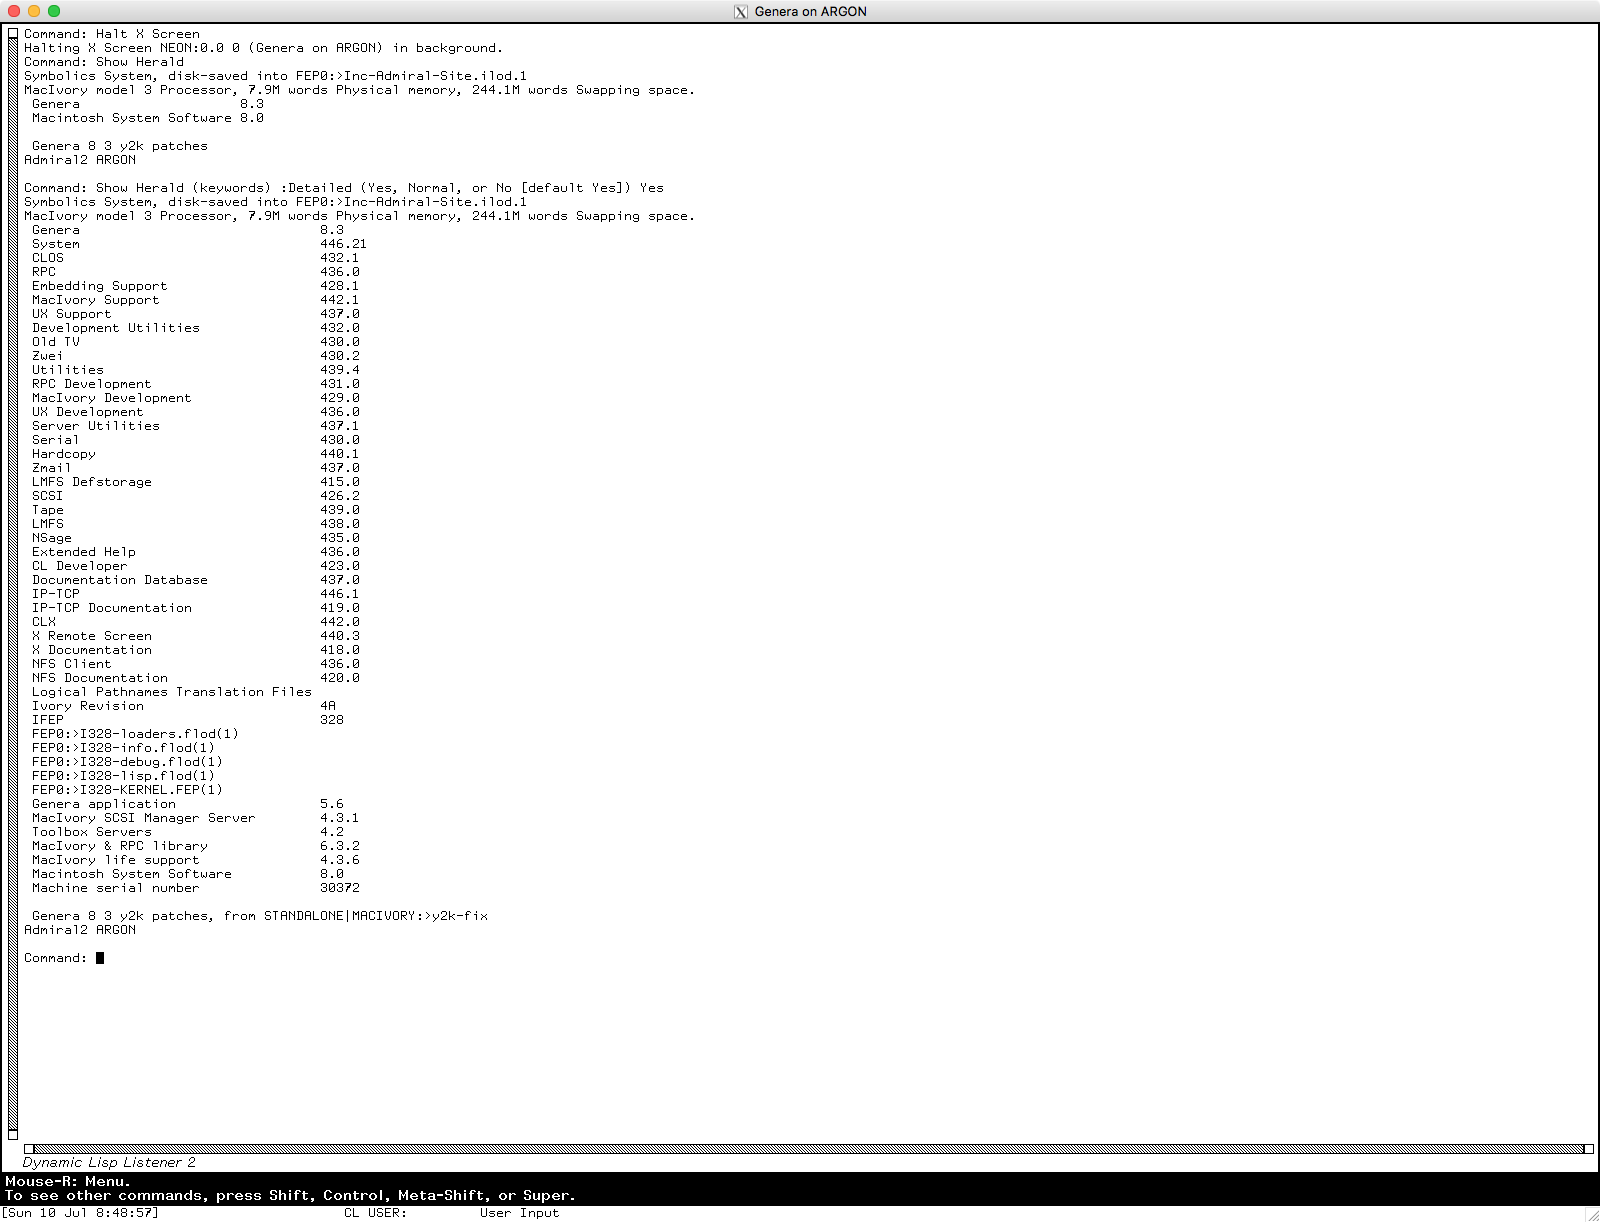Click the FEP0:>I328-loaders.flod(1) pathname
The image size is (1600, 1222).
coord(135,734)
